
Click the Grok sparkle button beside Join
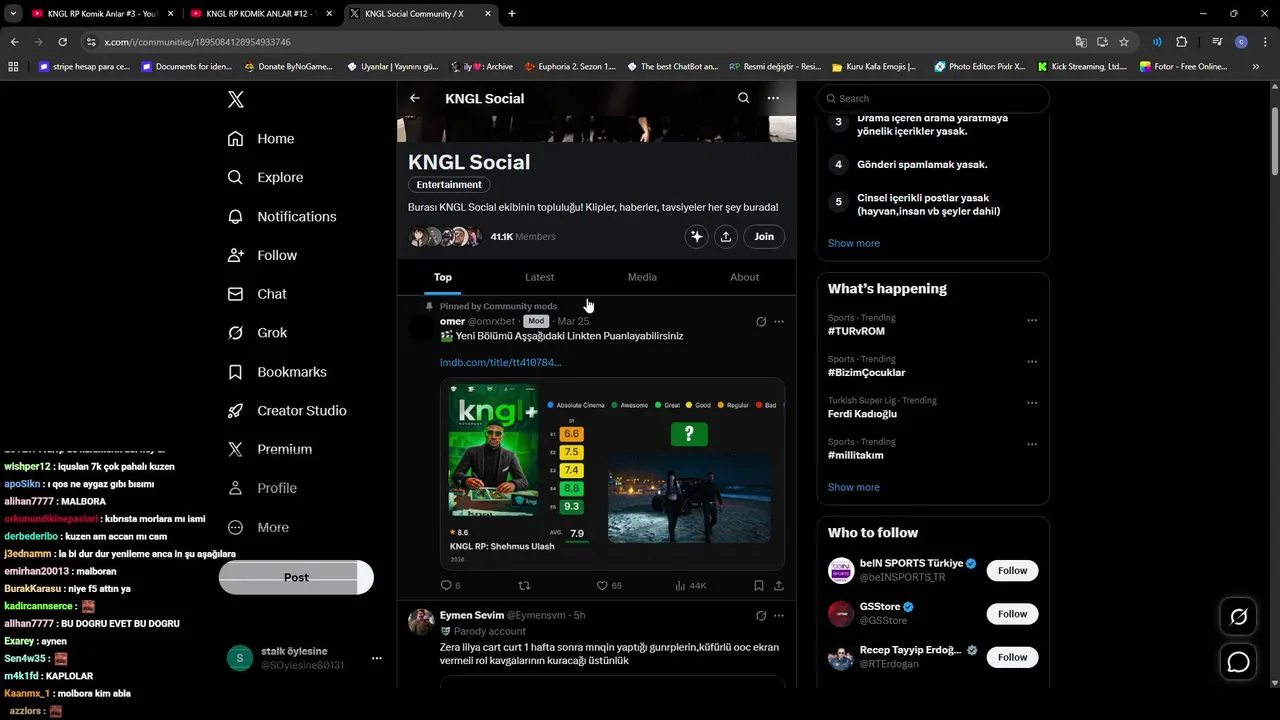pyautogui.click(x=697, y=237)
